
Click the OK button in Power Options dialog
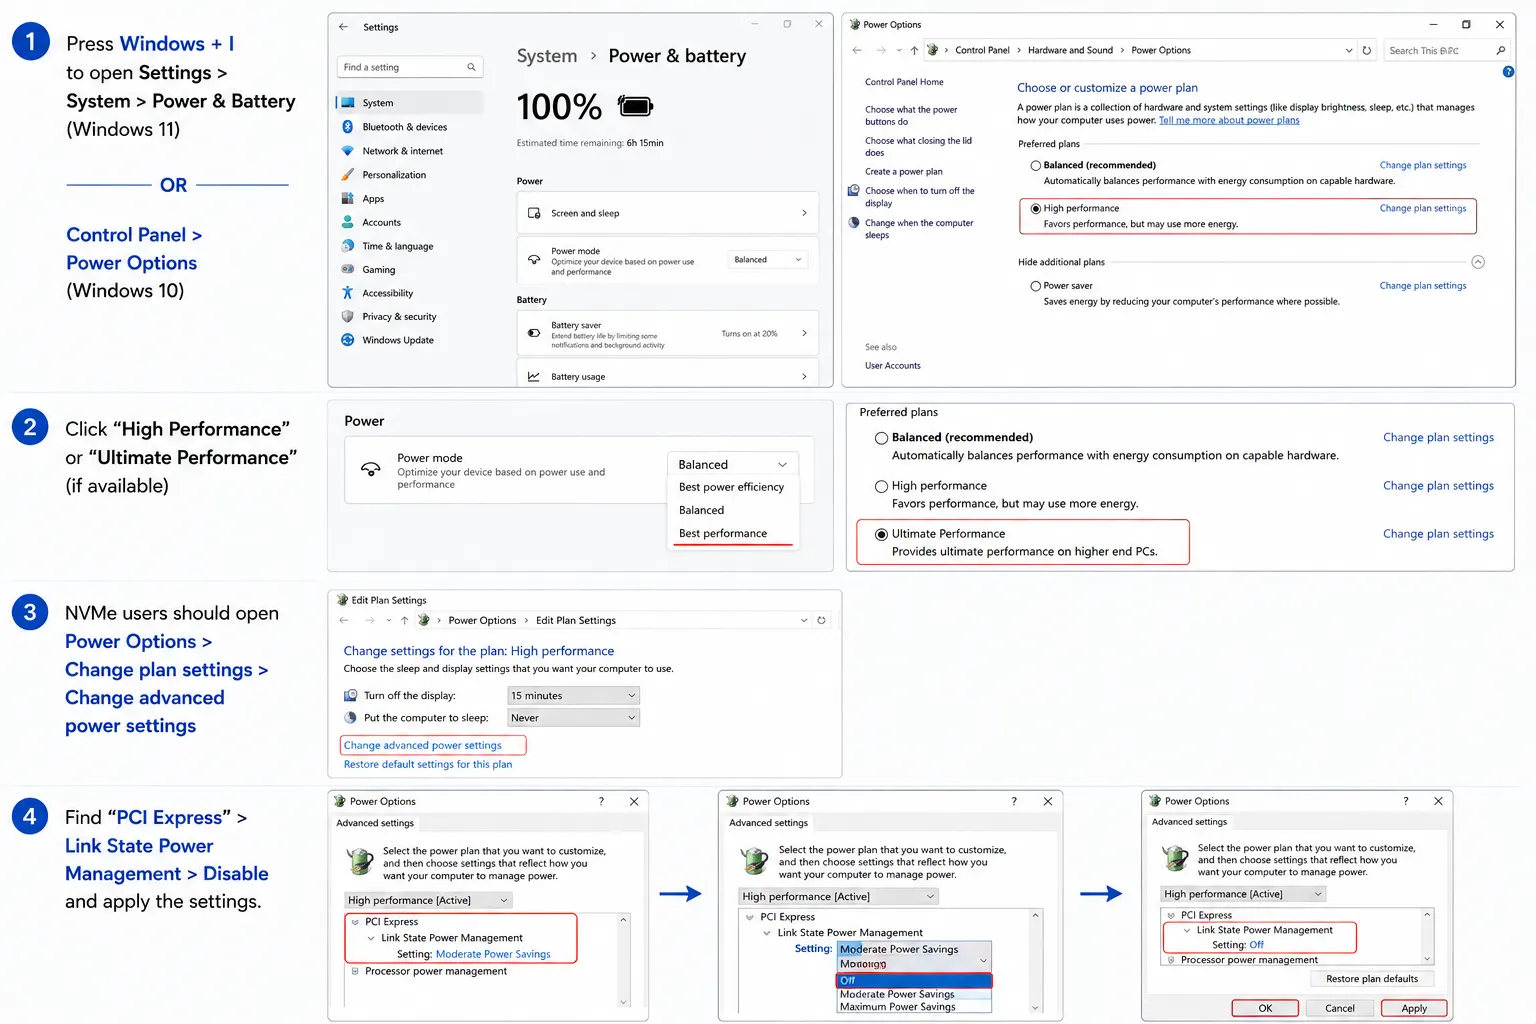1265,1008
